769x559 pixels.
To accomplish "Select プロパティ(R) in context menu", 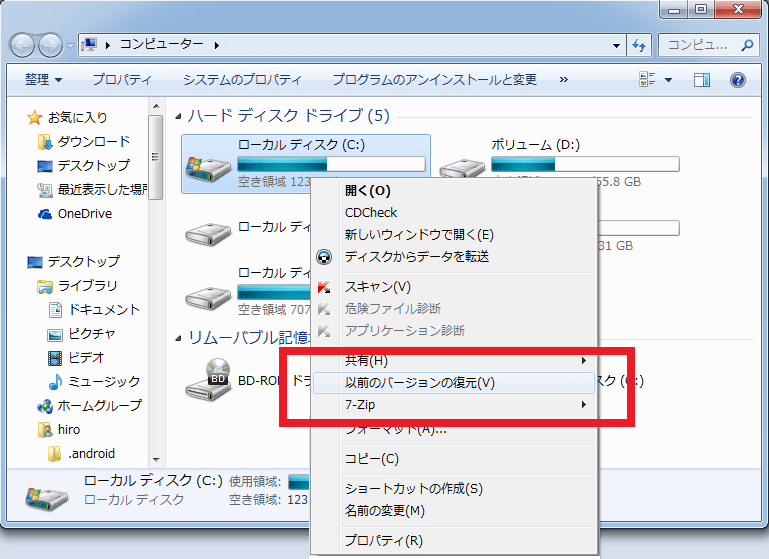I will 384,541.
